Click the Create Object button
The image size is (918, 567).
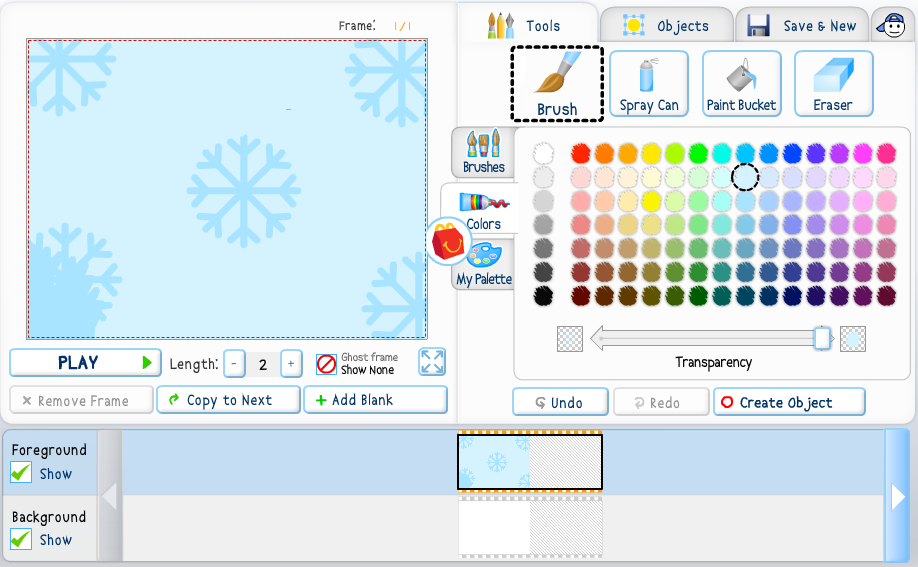[x=788, y=402]
